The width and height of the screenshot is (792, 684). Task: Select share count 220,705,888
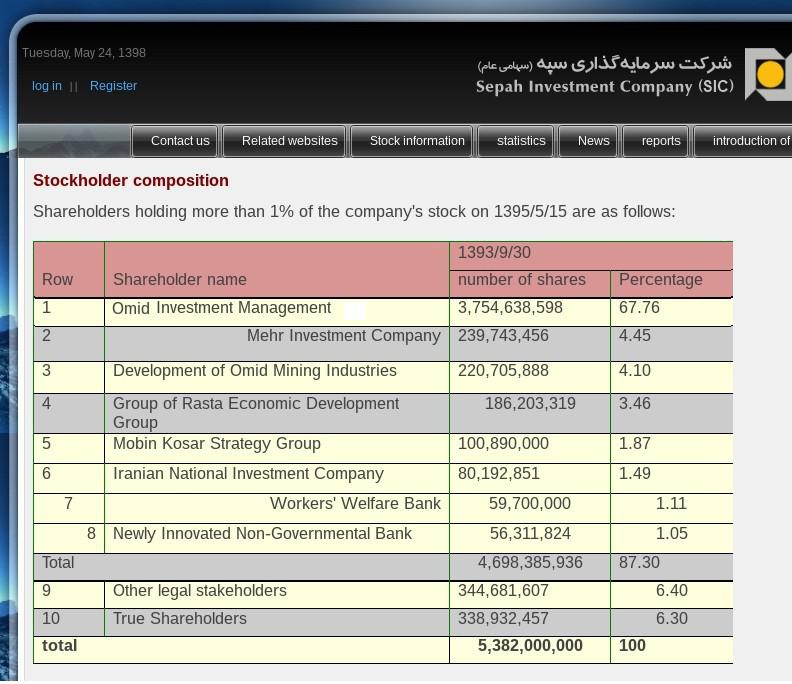503,370
